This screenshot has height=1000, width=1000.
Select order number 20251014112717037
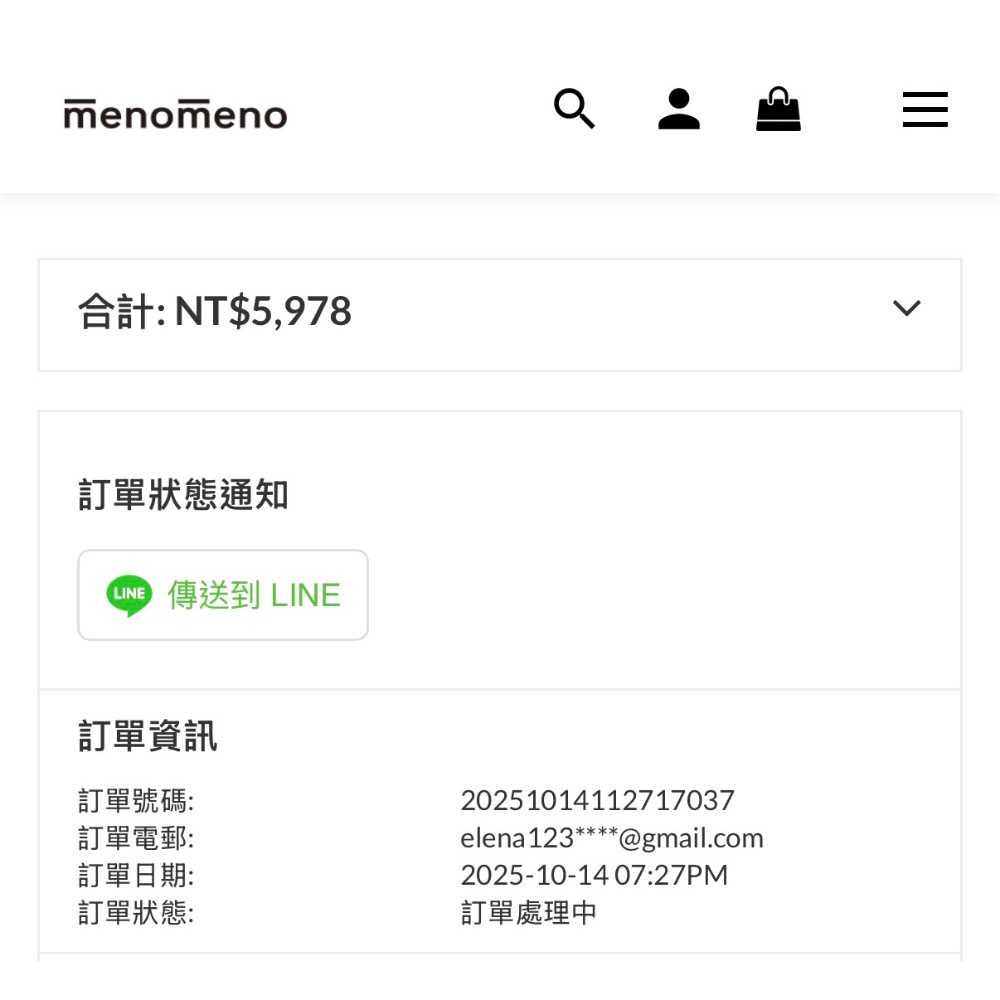coord(597,800)
